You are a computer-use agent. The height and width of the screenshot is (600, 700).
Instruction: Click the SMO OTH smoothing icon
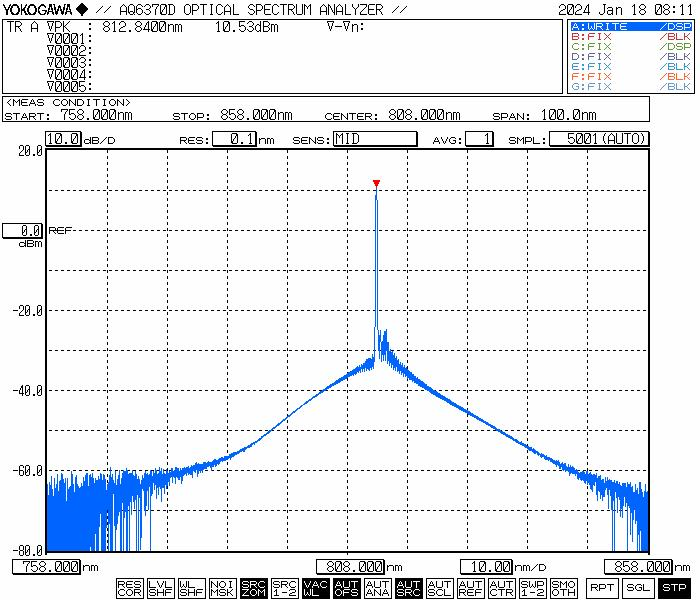(563, 588)
